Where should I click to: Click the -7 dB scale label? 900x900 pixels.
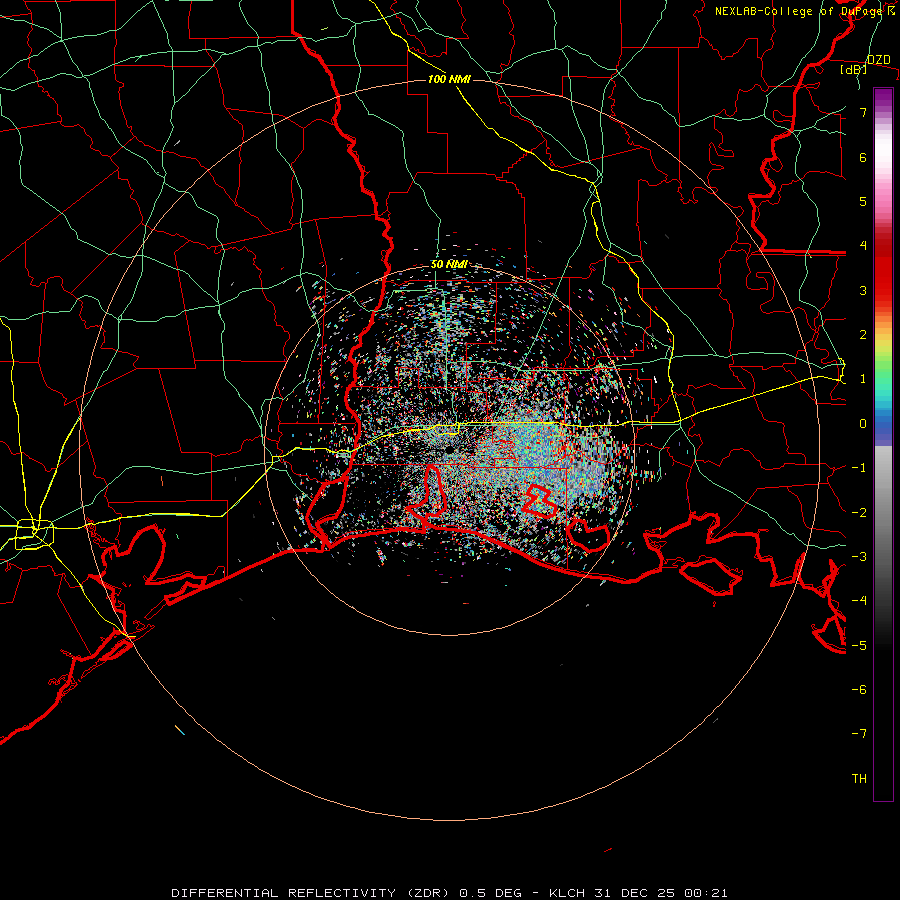point(859,734)
